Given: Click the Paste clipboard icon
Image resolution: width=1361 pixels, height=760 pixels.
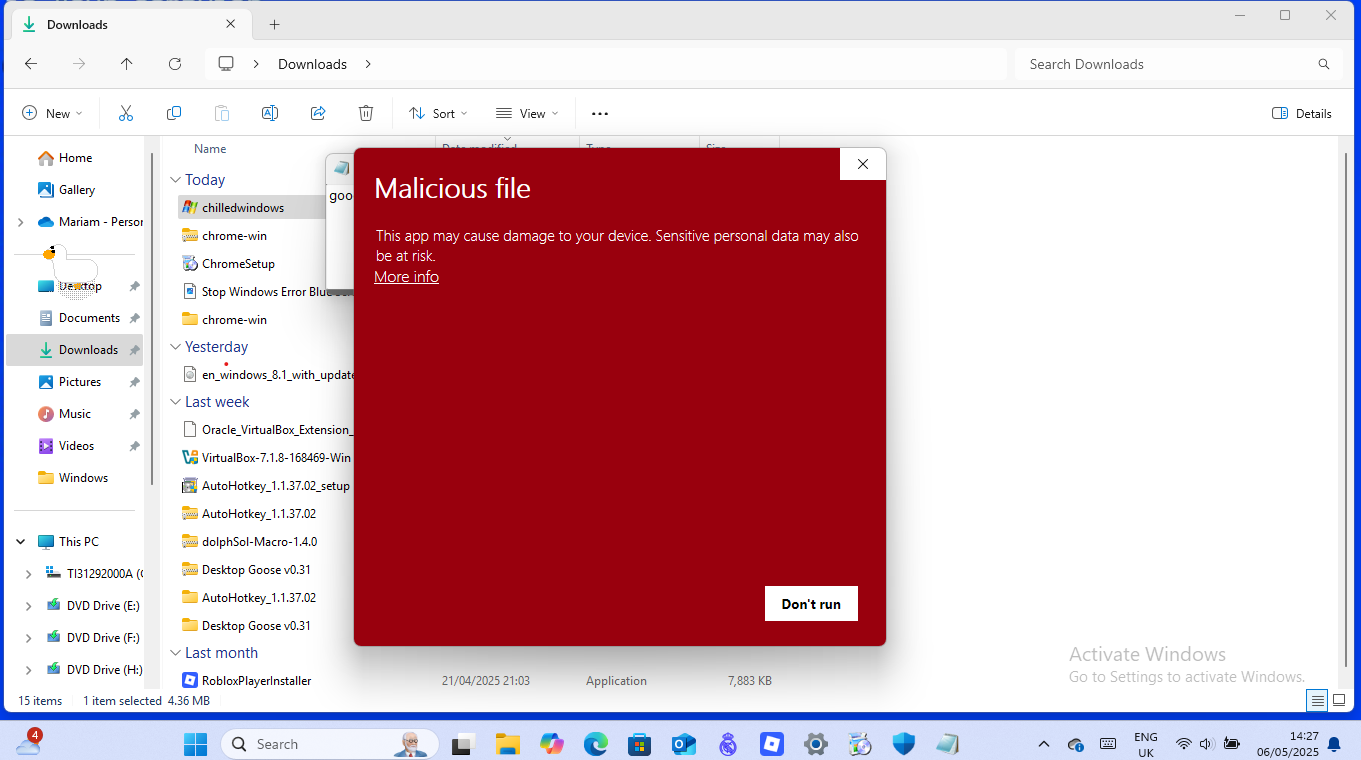Looking at the screenshot, I should (x=222, y=113).
